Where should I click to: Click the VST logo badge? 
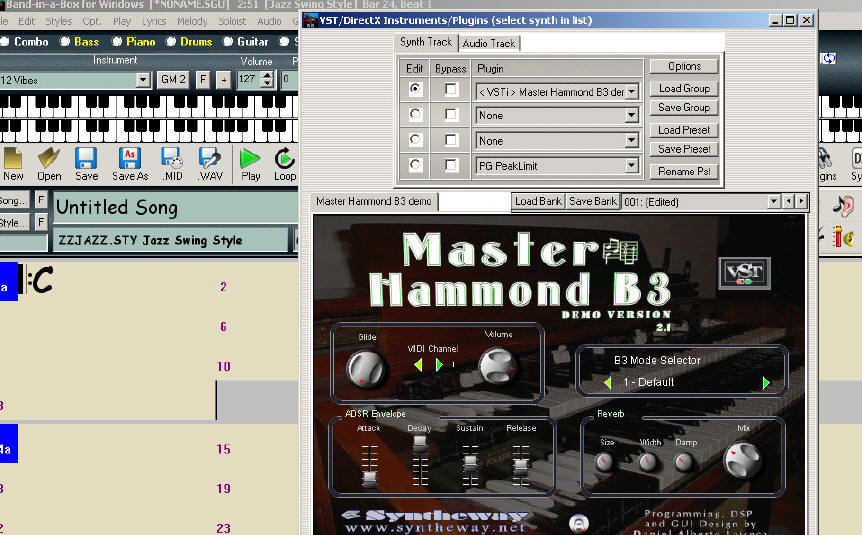click(744, 273)
